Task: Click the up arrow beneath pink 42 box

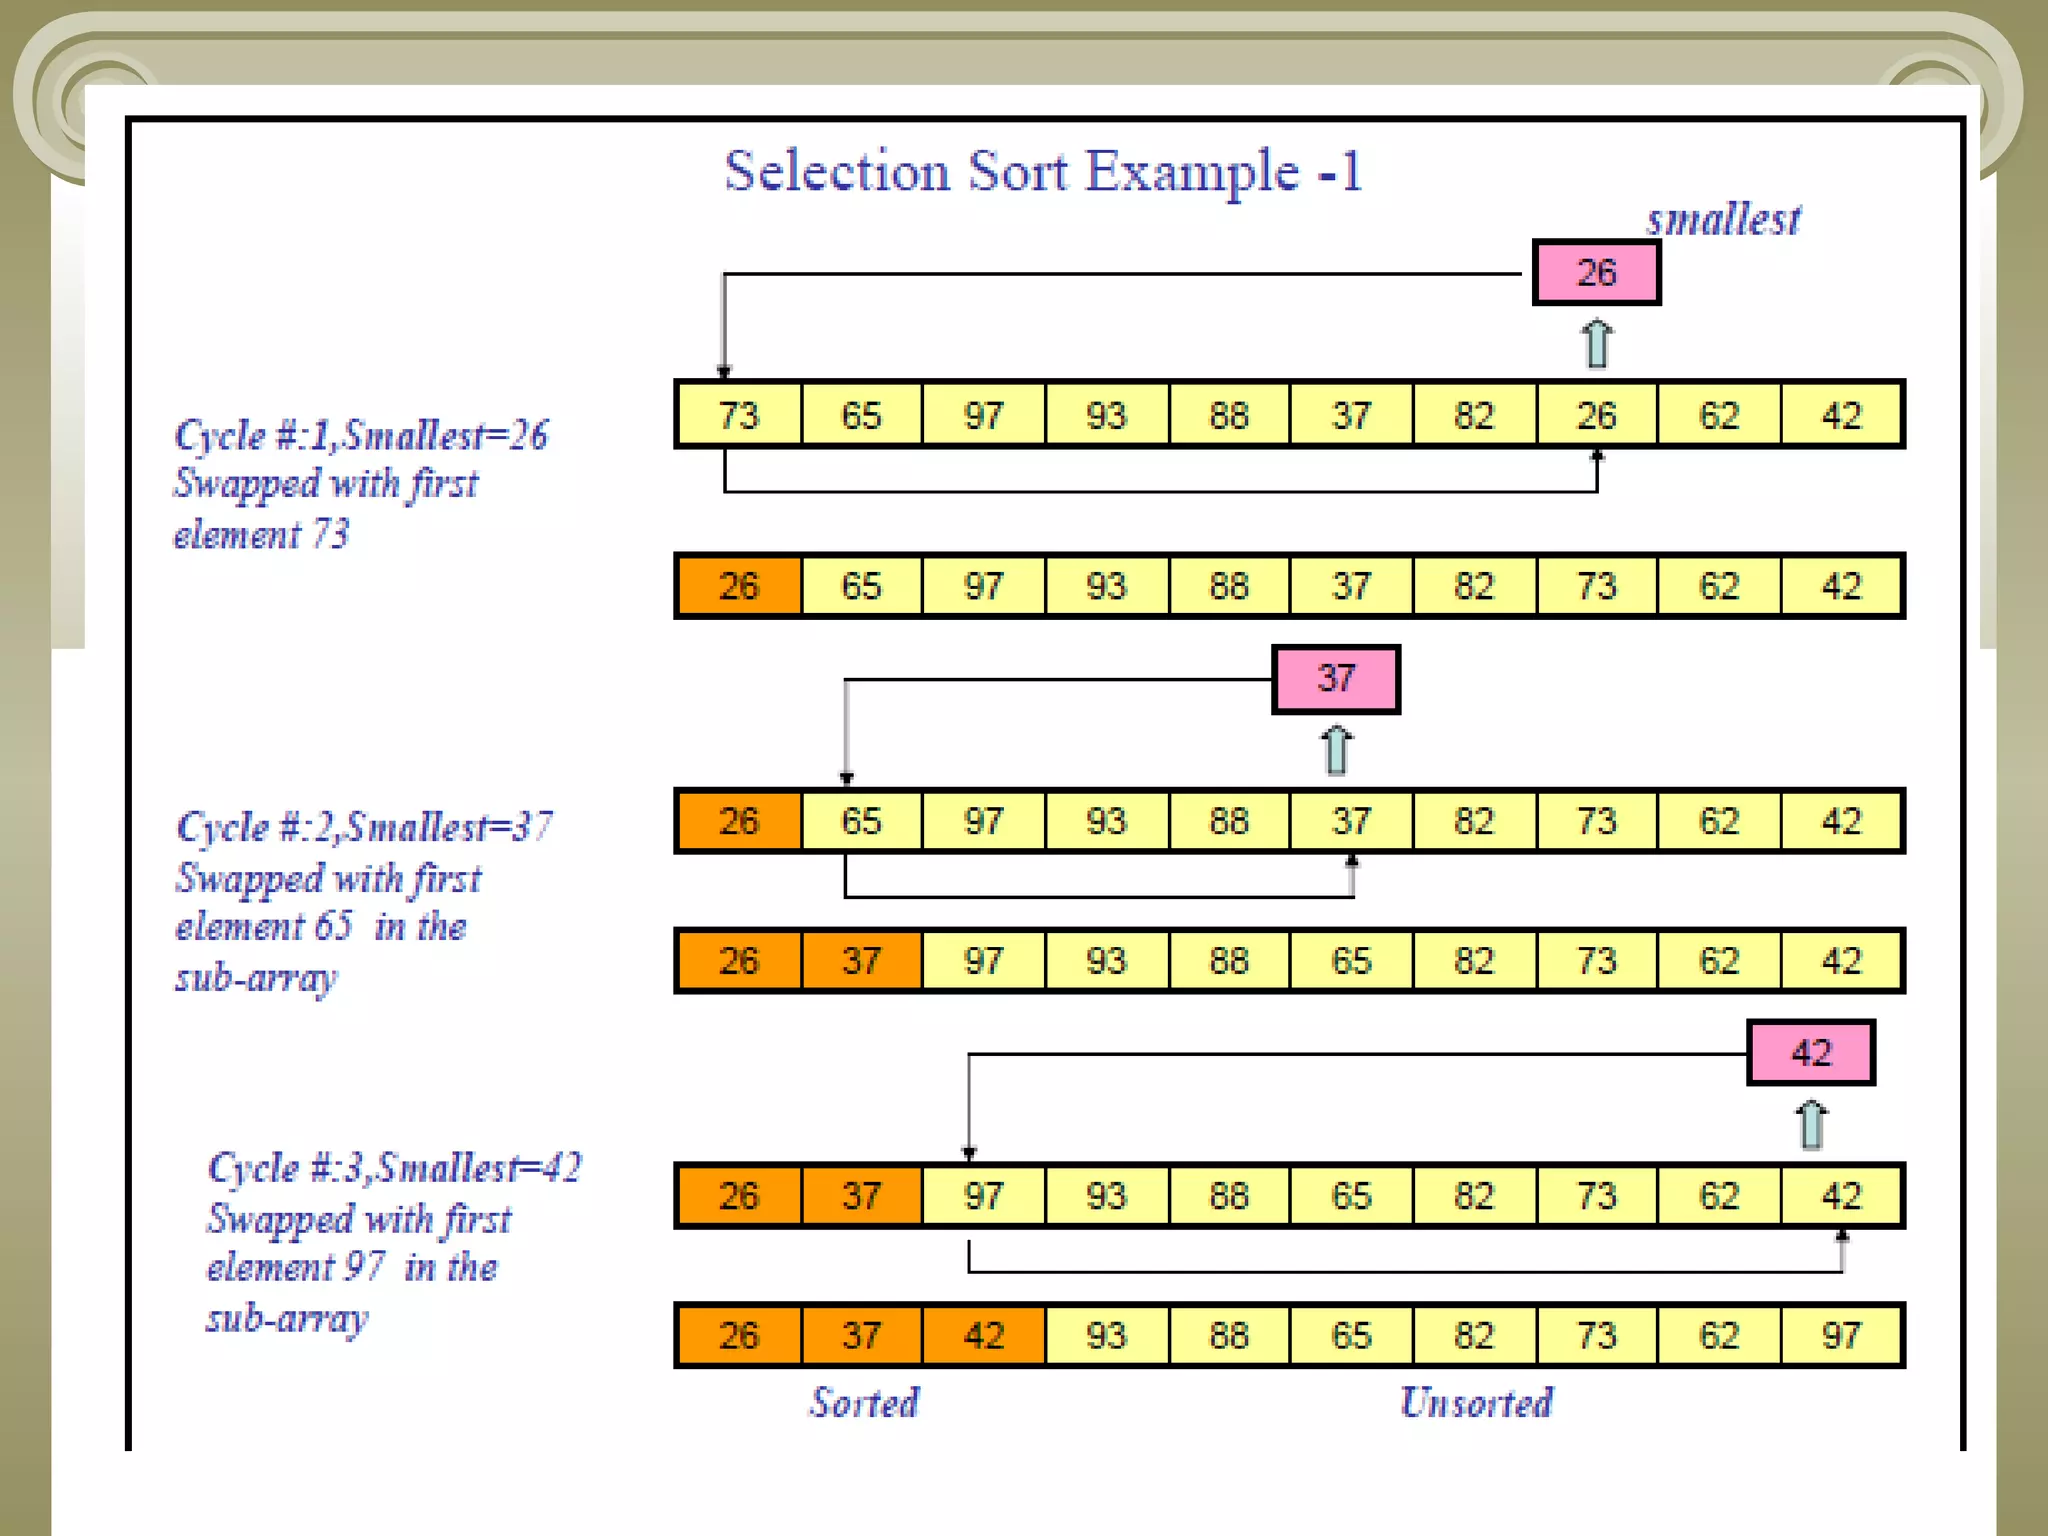Action: 1811,1125
